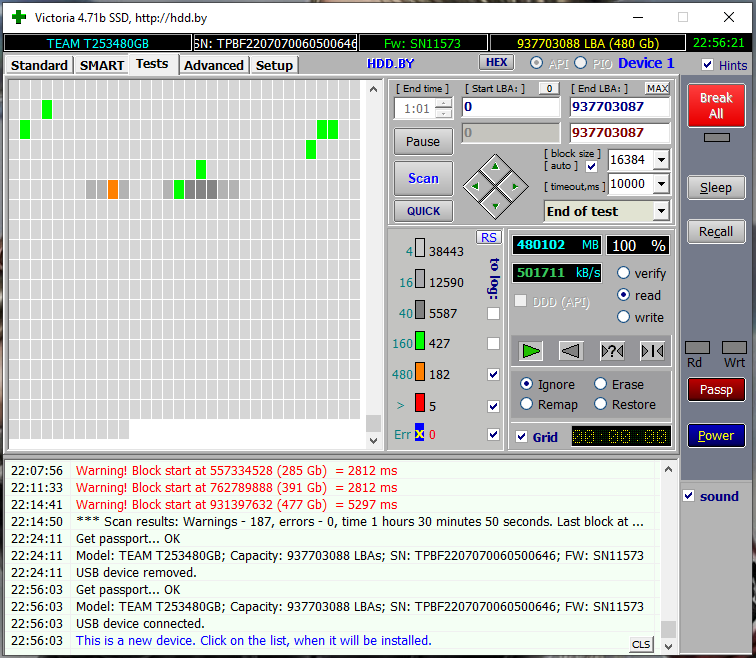Click the CLS clear log button
Viewport: 756px width, 658px height.
(x=641, y=644)
